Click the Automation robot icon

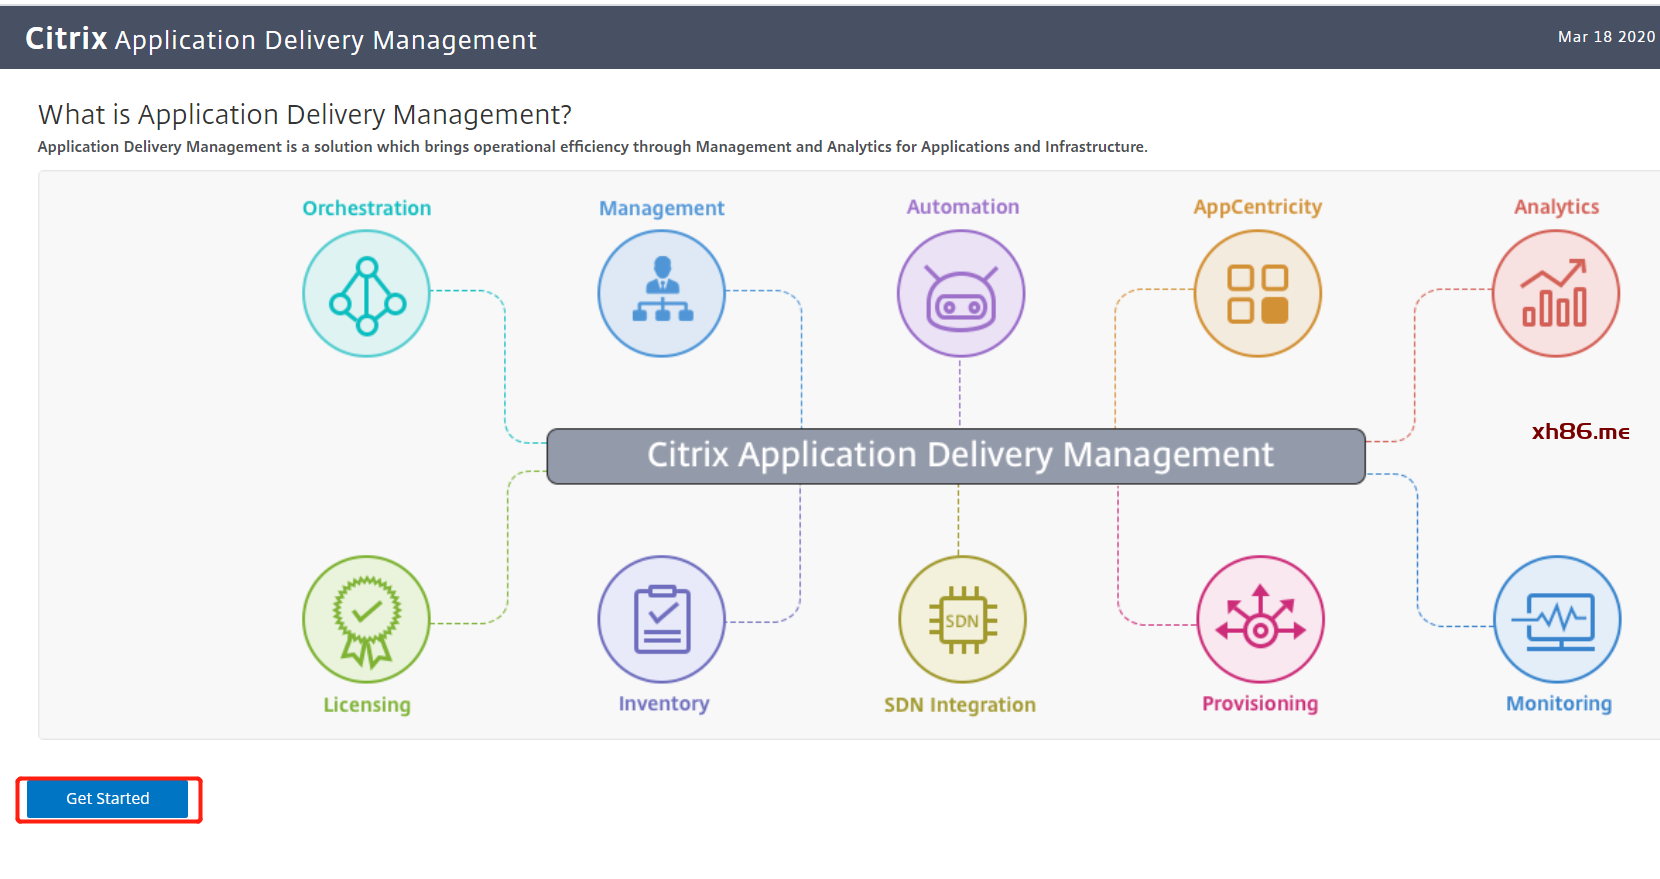(x=961, y=293)
